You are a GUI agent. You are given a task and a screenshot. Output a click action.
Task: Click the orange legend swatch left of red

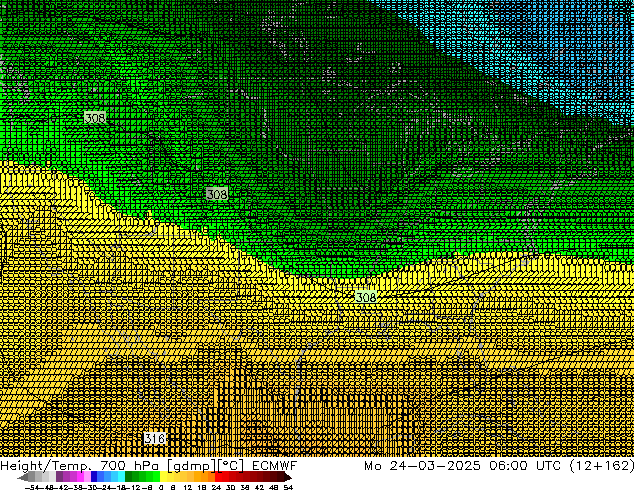point(211,477)
